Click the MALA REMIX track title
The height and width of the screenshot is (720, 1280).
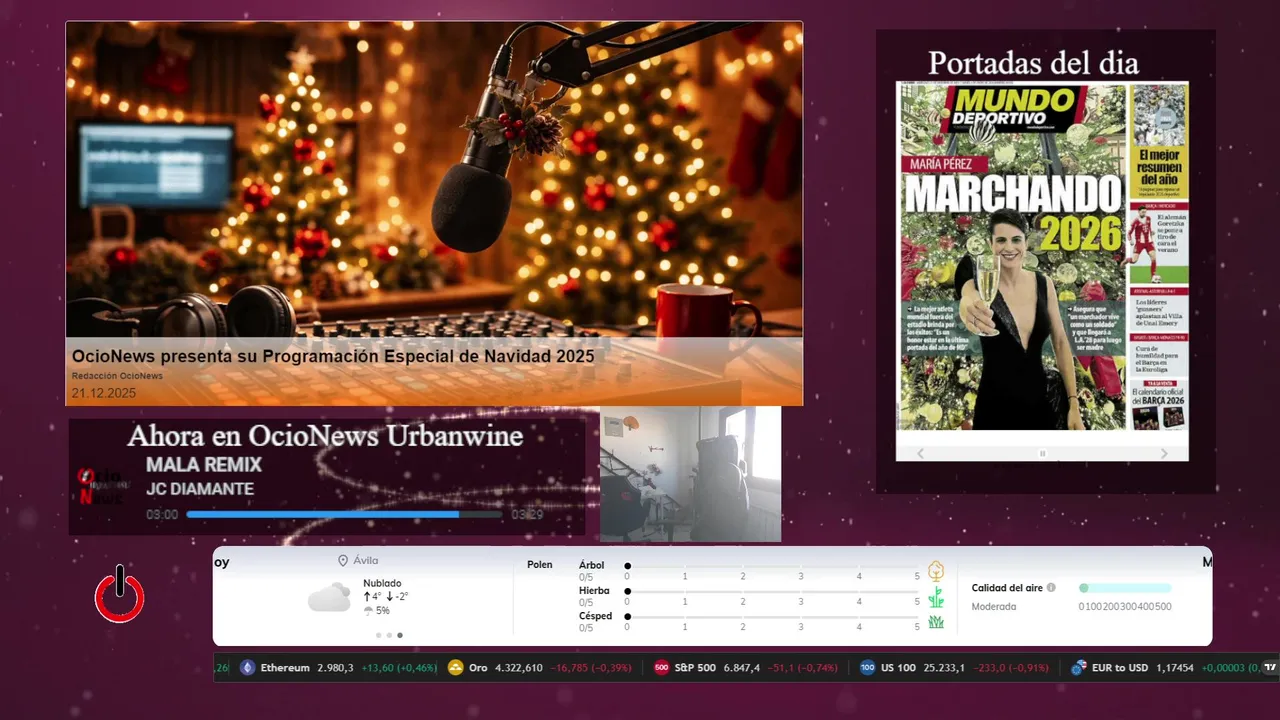204,465
